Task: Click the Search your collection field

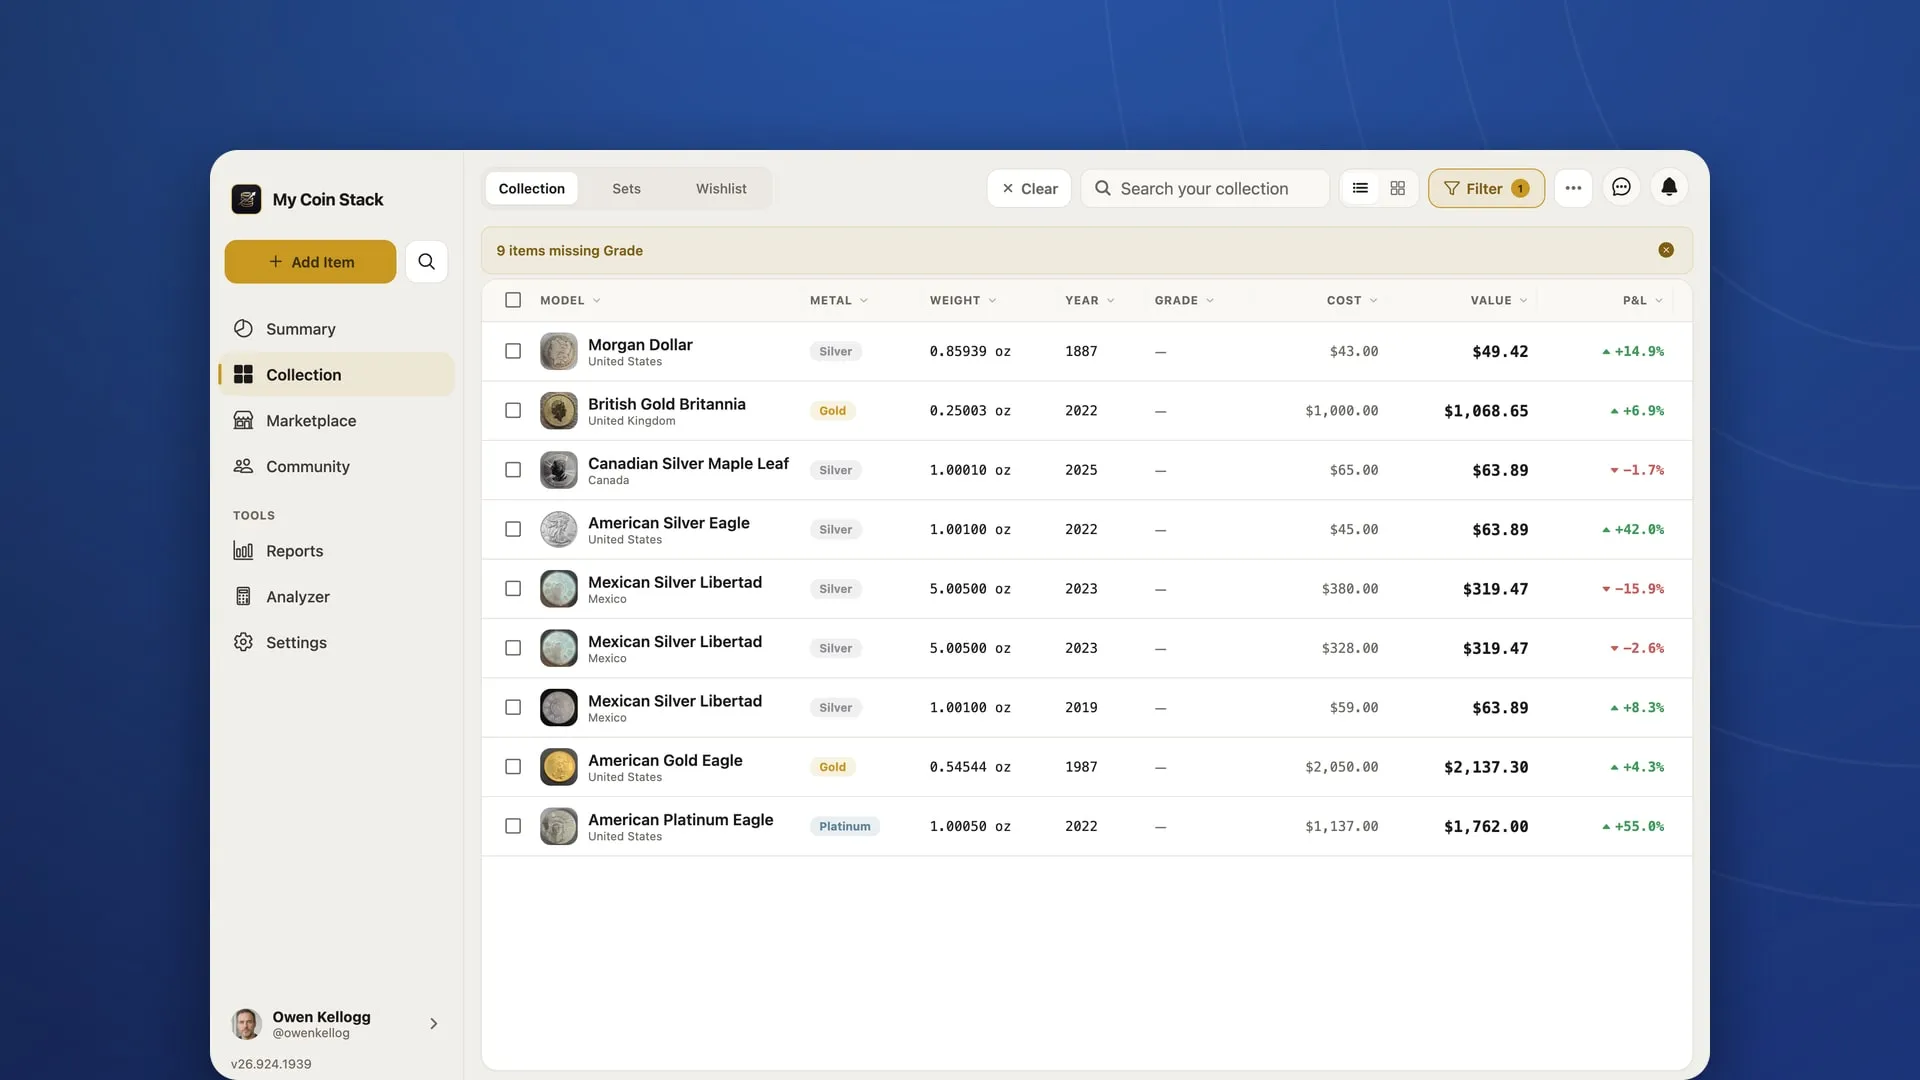Action: pos(1205,188)
